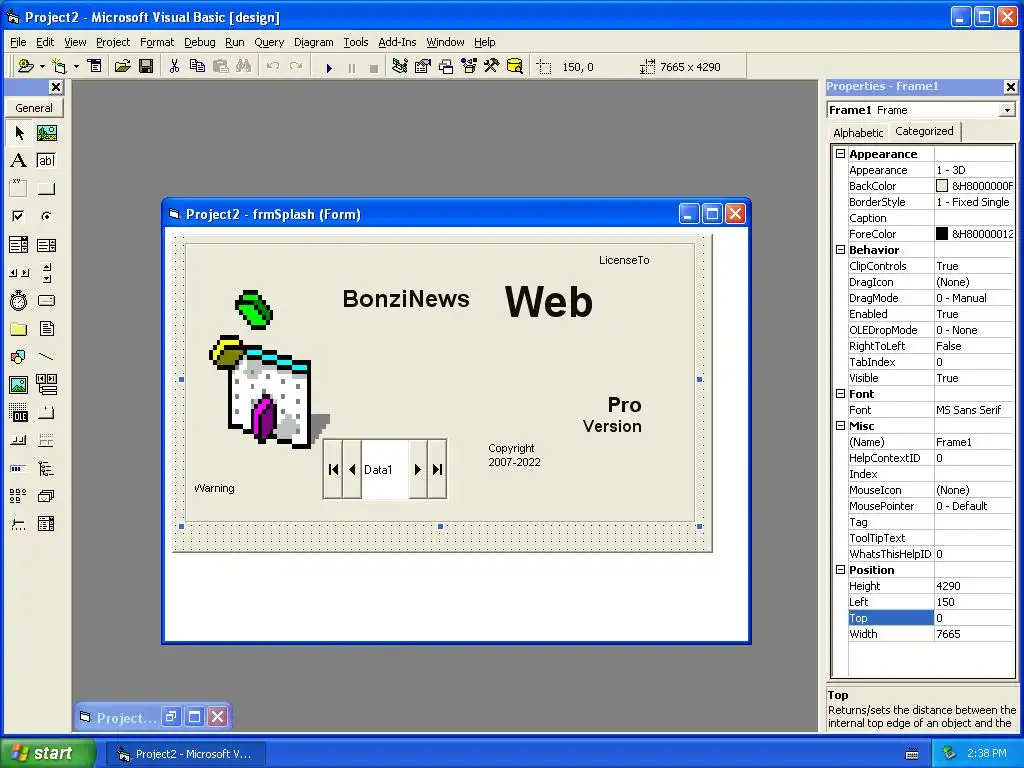The width and height of the screenshot is (1024, 768).
Task: Click the ForeColor black color swatch
Action: coord(942,234)
